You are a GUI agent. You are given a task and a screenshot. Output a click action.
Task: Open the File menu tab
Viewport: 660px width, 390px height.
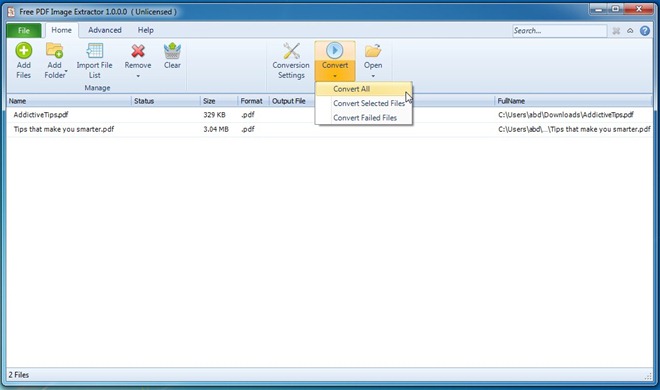click(x=24, y=30)
